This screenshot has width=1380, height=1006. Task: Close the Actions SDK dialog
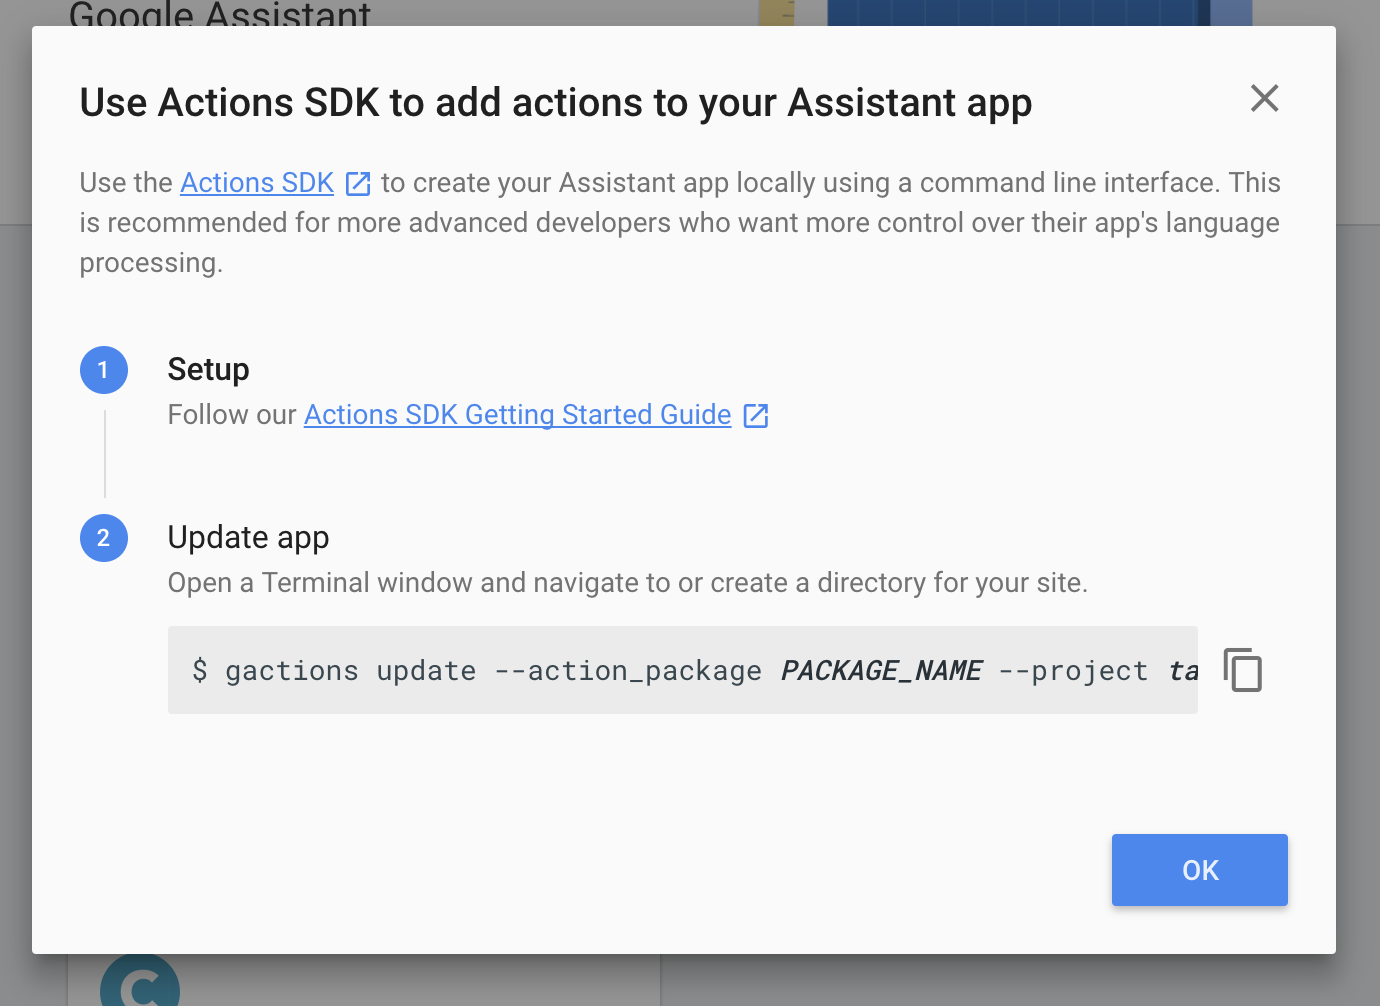click(x=1264, y=98)
